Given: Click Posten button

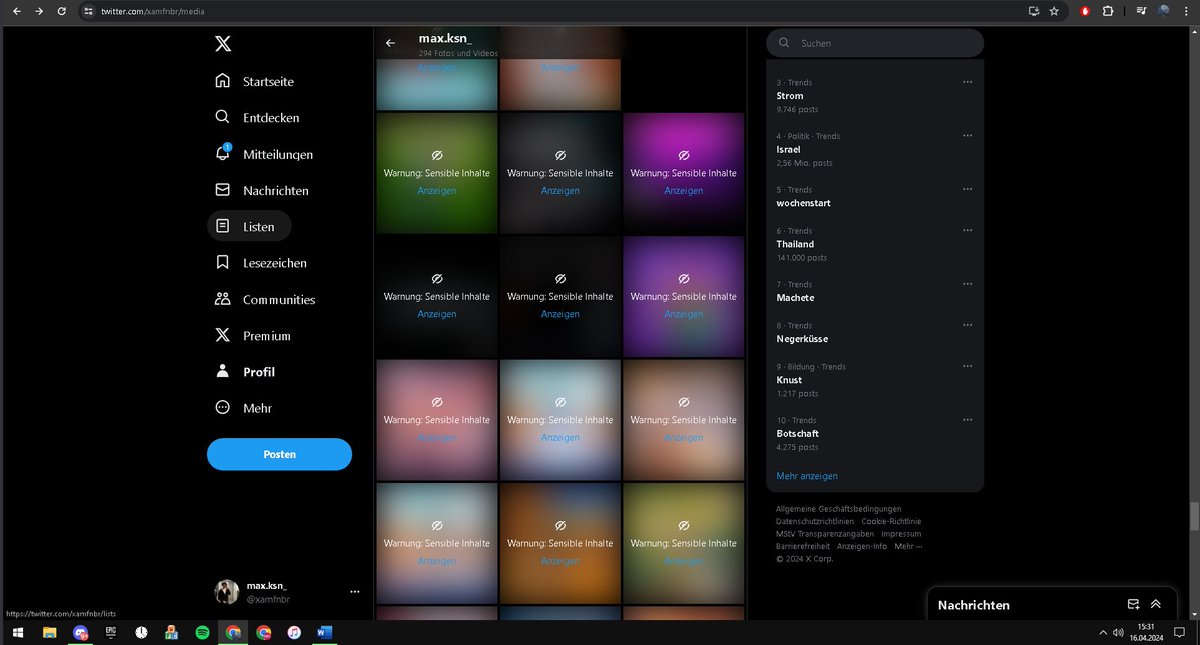Looking at the screenshot, I should [x=279, y=454].
